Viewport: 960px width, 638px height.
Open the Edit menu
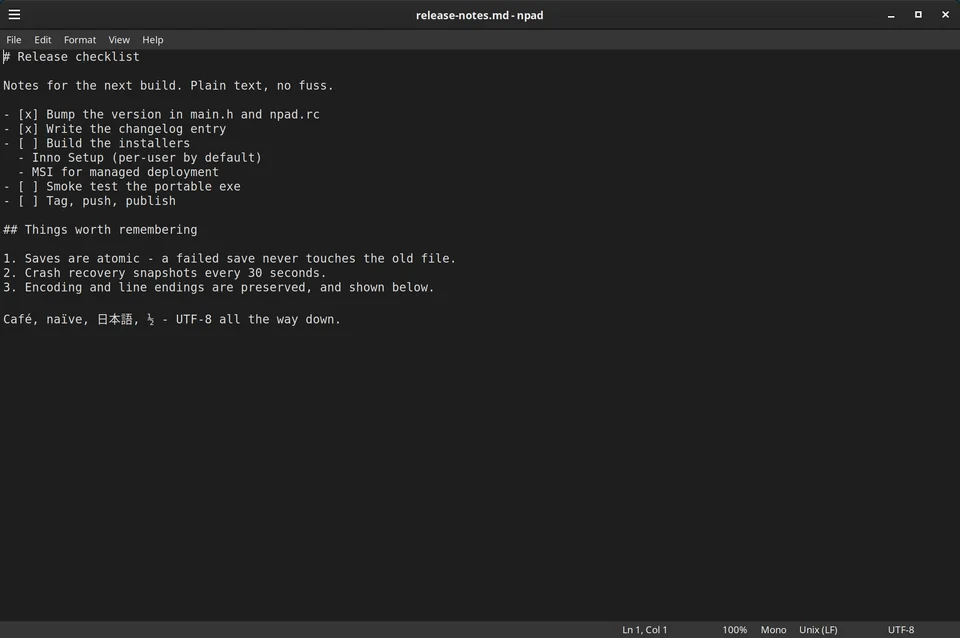43,40
